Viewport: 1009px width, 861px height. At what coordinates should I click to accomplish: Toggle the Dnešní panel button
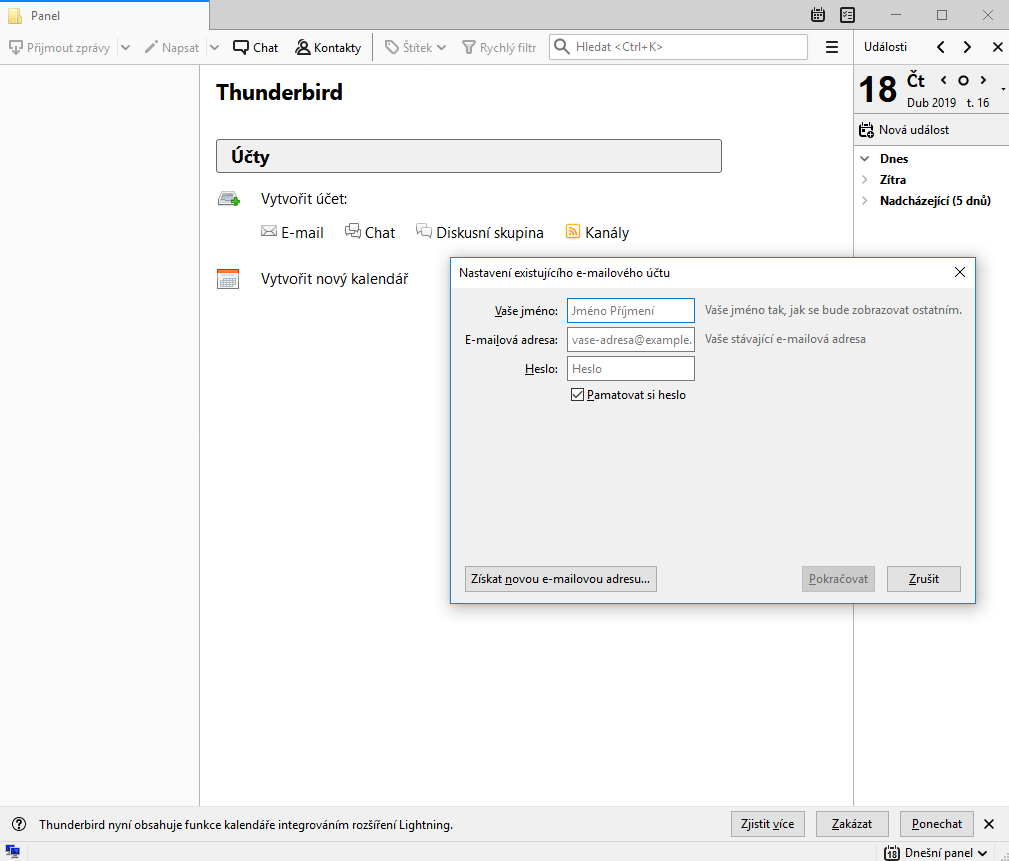tap(936, 852)
